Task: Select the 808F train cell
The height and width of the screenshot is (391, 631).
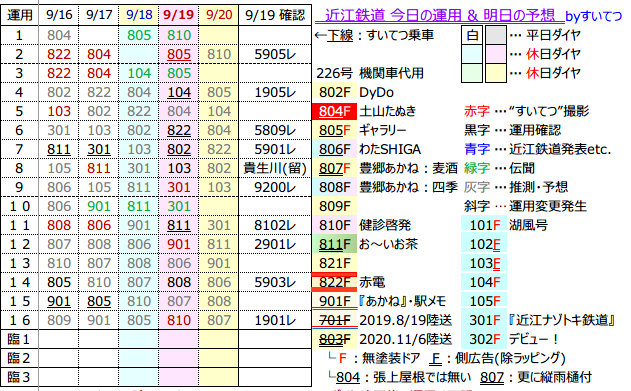Action: 334,187
